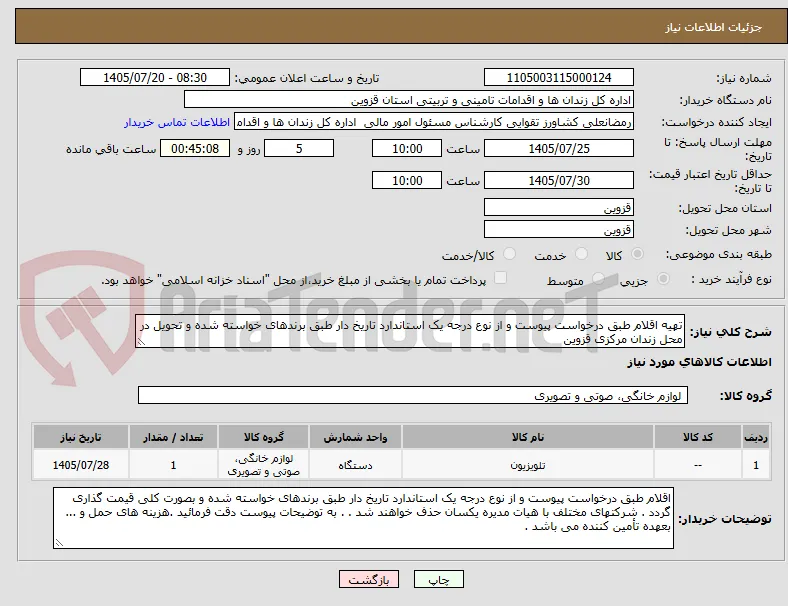The image size is (788, 606).
Task: Click the table's گروه کالا column header
Action: tap(264, 437)
